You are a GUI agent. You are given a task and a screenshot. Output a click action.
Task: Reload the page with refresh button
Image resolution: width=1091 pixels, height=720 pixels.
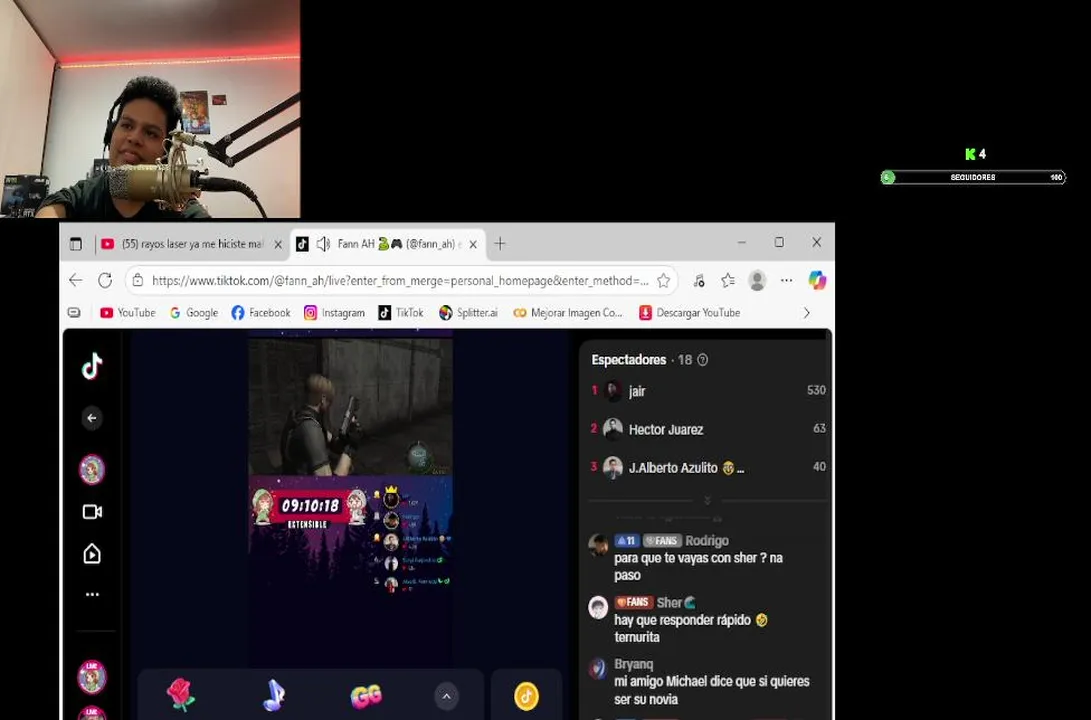tap(105, 280)
